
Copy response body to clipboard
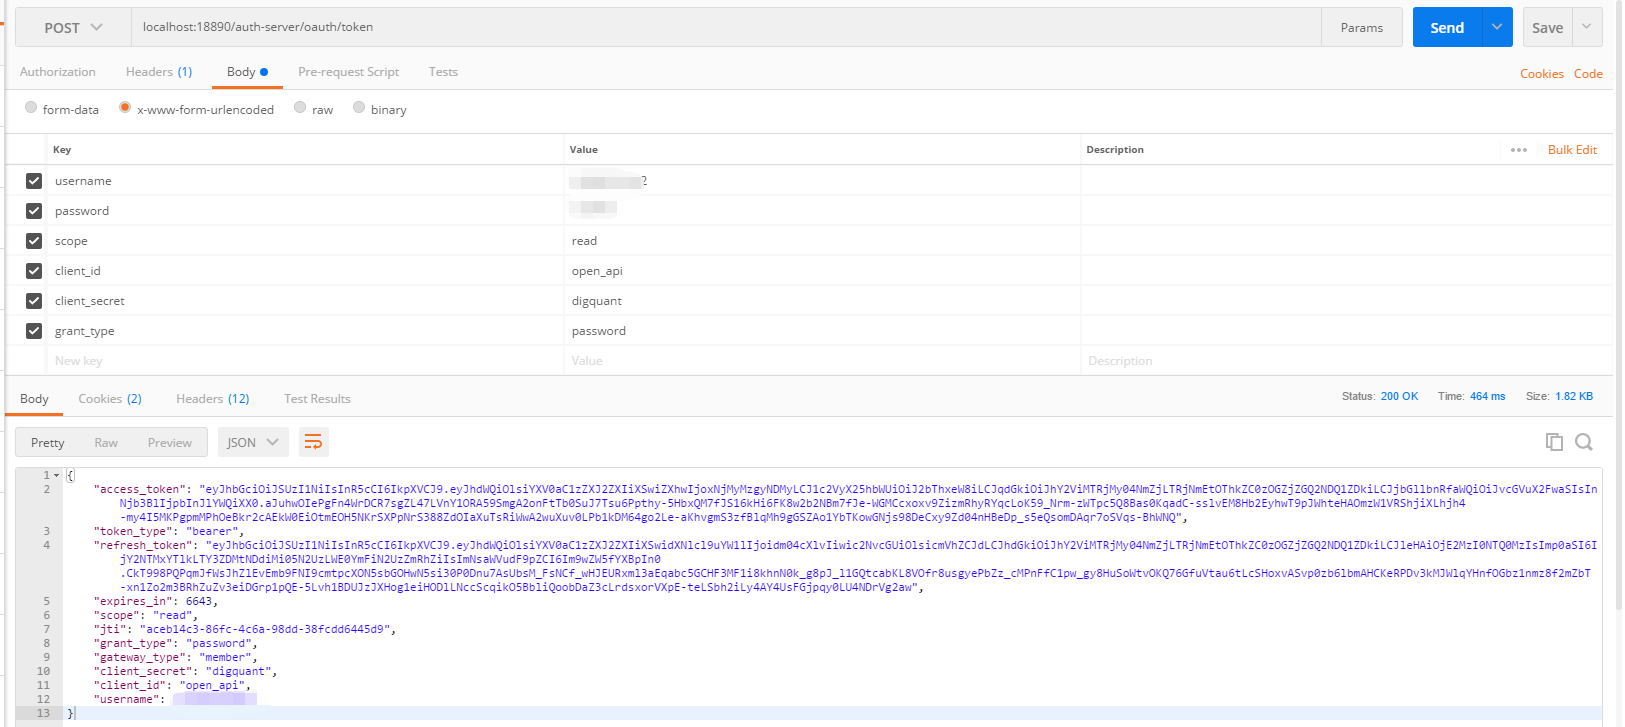(x=1554, y=442)
